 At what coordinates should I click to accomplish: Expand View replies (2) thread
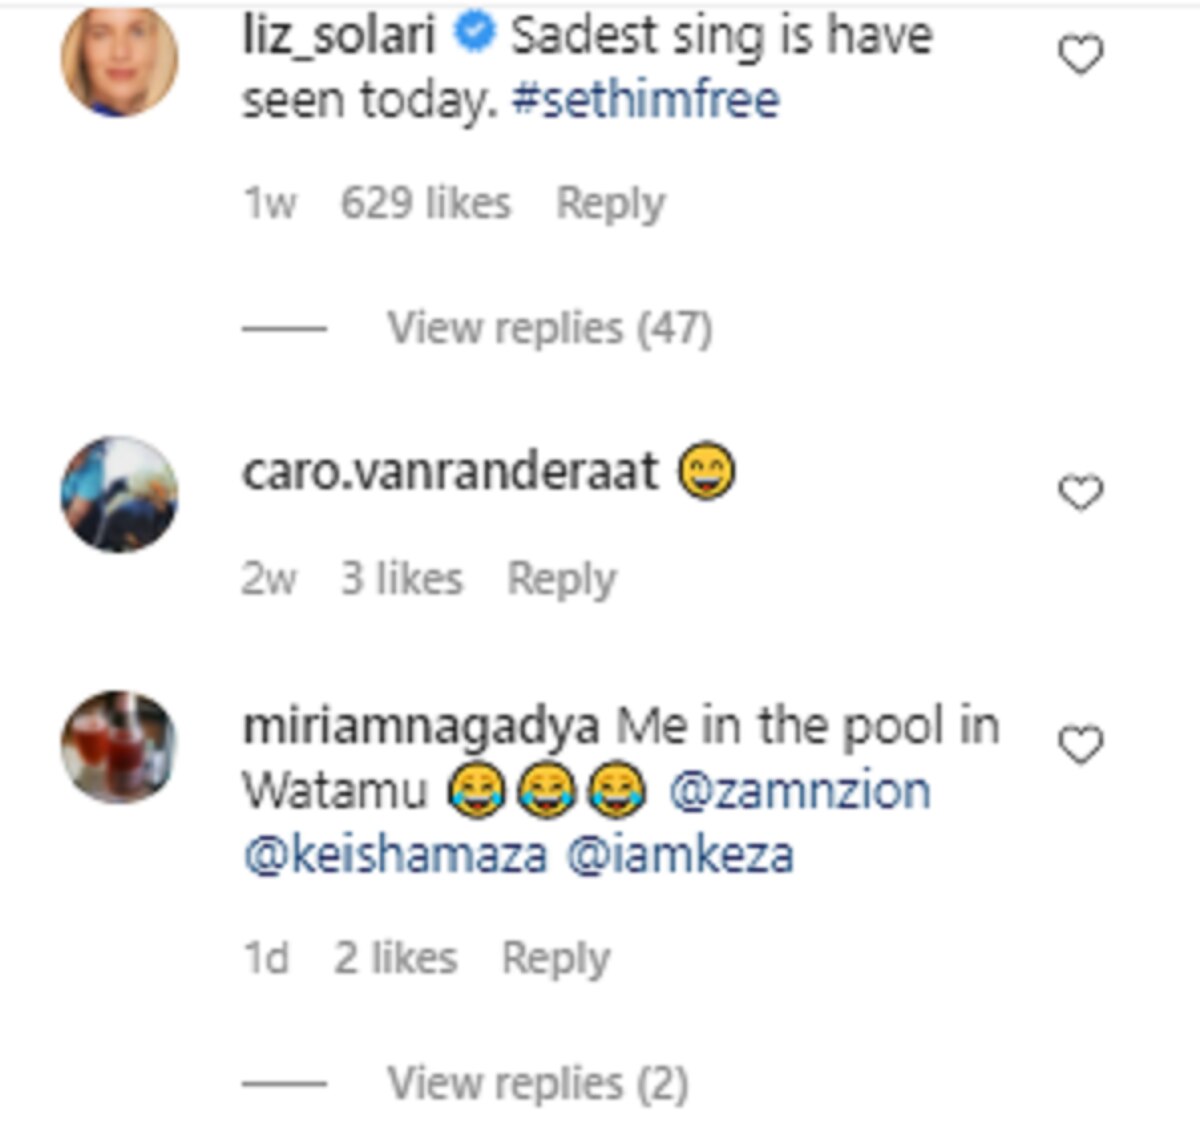coord(537,1083)
